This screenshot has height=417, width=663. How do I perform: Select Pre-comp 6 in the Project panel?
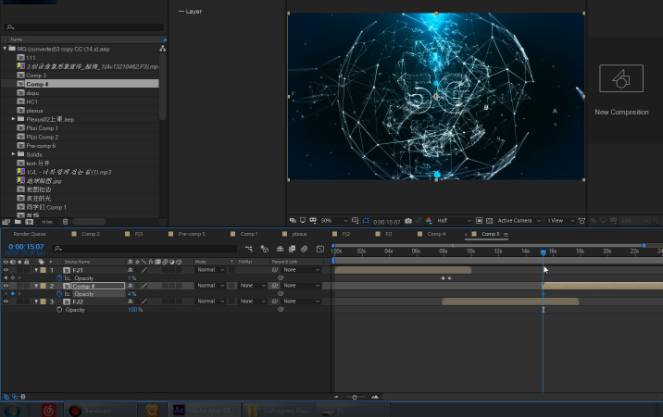tap(41, 146)
